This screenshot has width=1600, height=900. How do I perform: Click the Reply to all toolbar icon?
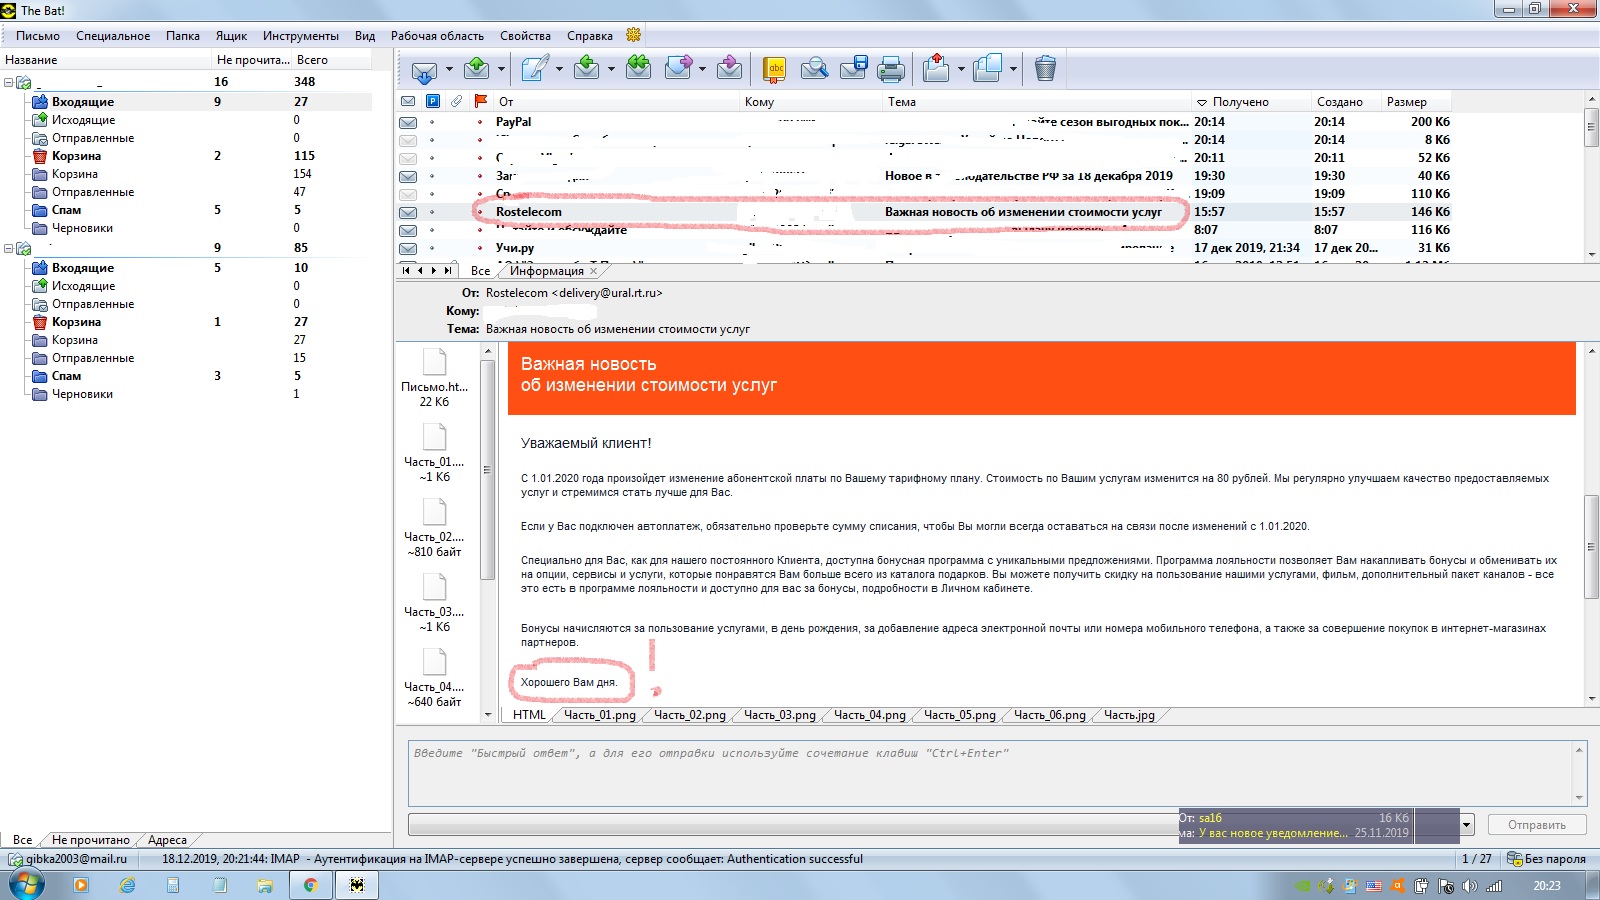[x=638, y=69]
